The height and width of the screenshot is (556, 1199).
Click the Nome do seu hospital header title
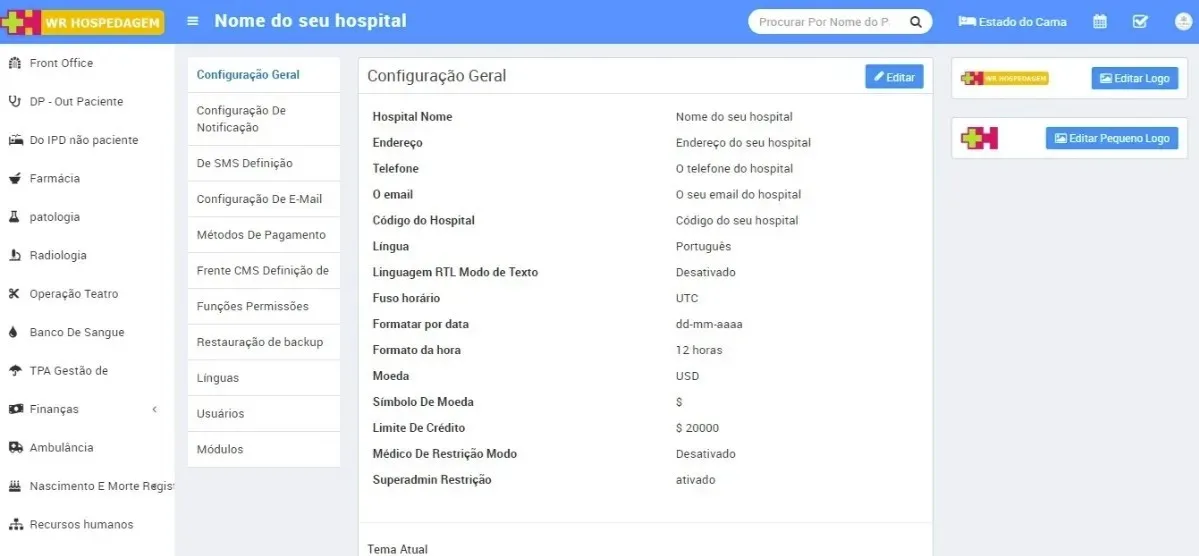click(x=310, y=21)
